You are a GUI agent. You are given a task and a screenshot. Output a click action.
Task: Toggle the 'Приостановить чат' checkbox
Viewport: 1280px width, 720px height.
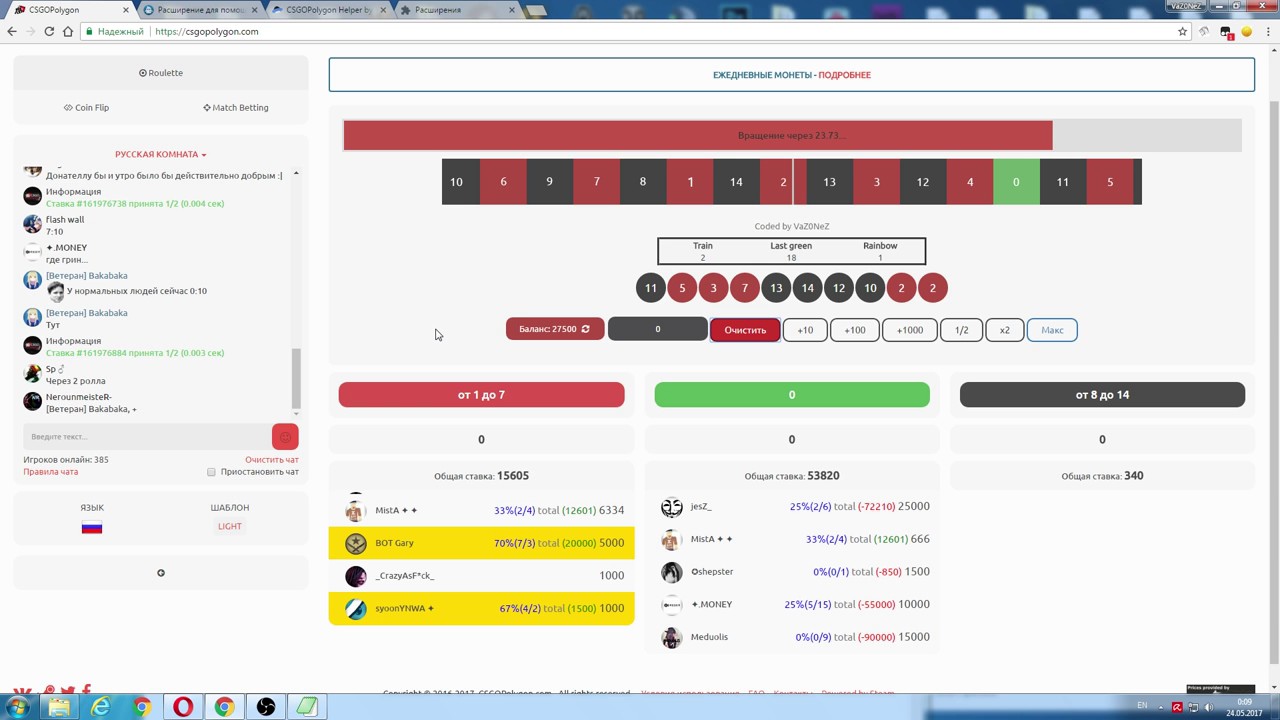pyautogui.click(x=211, y=472)
